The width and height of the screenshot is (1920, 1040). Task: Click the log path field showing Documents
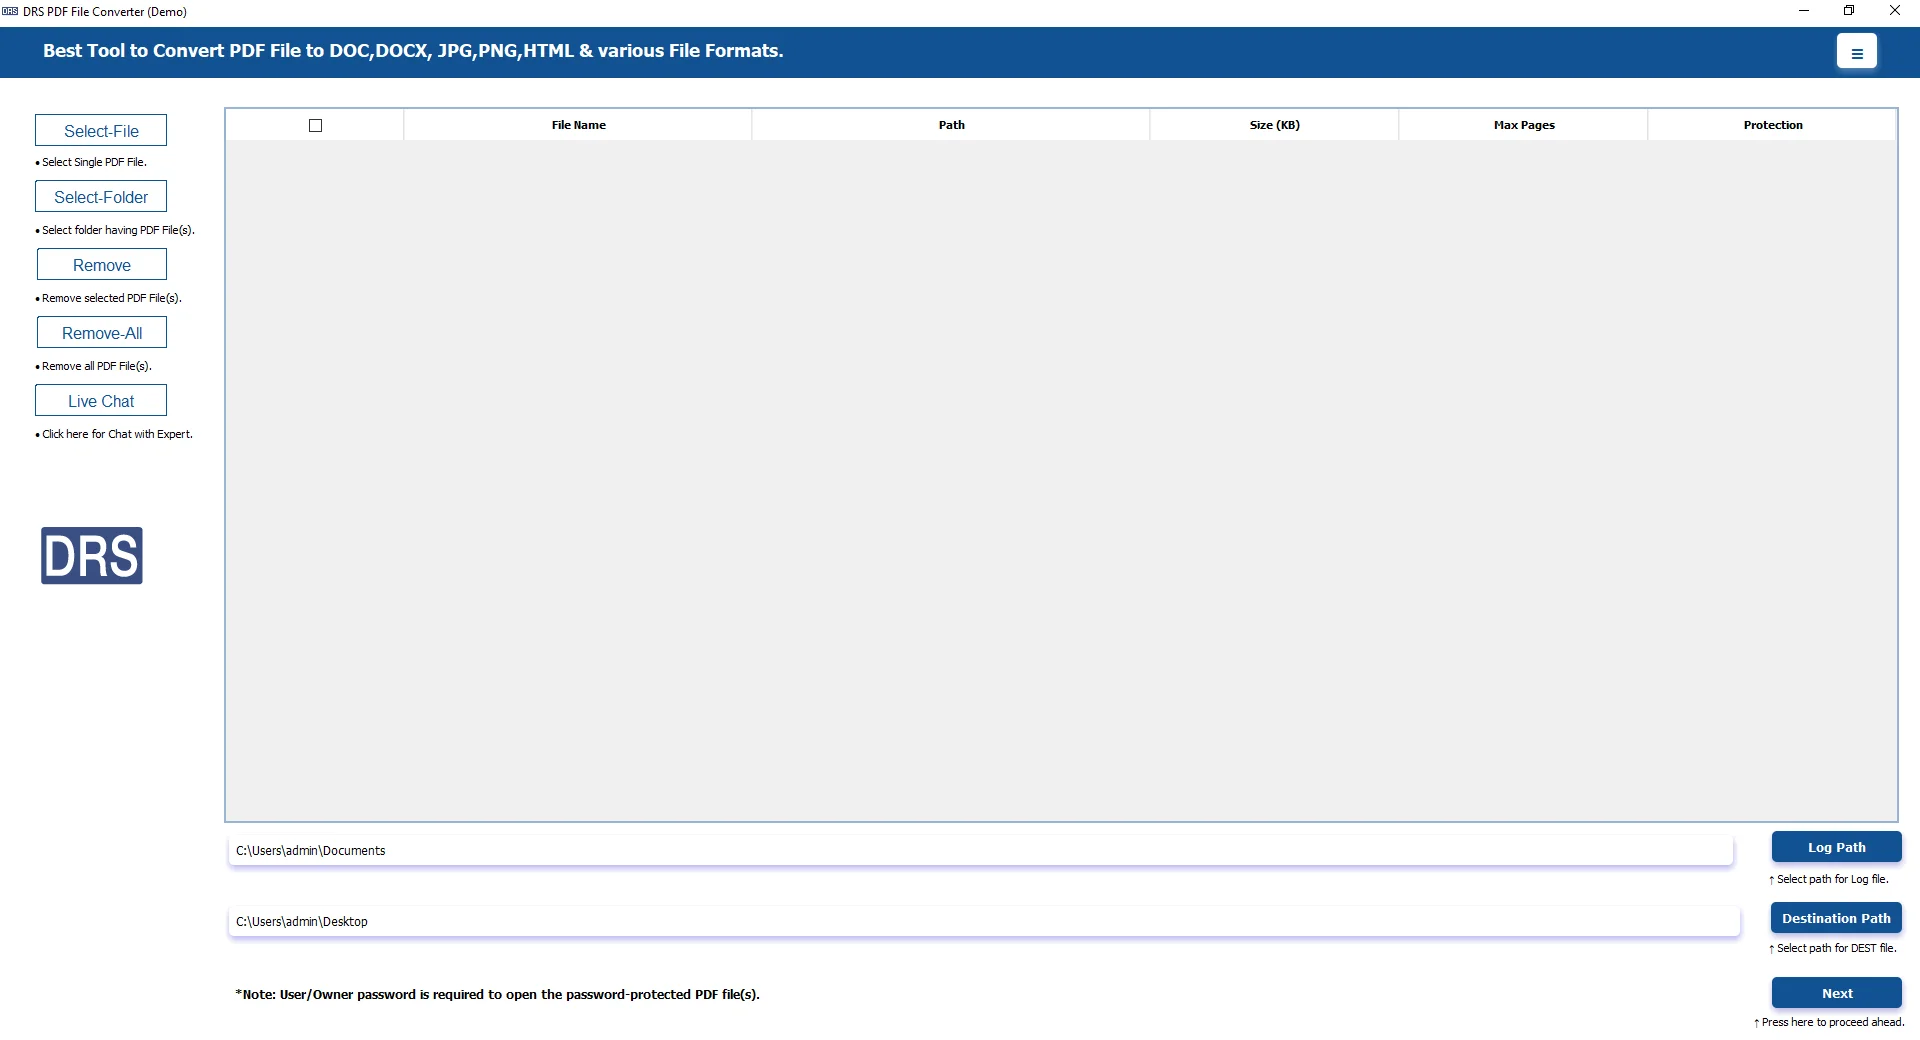(980, 851)
